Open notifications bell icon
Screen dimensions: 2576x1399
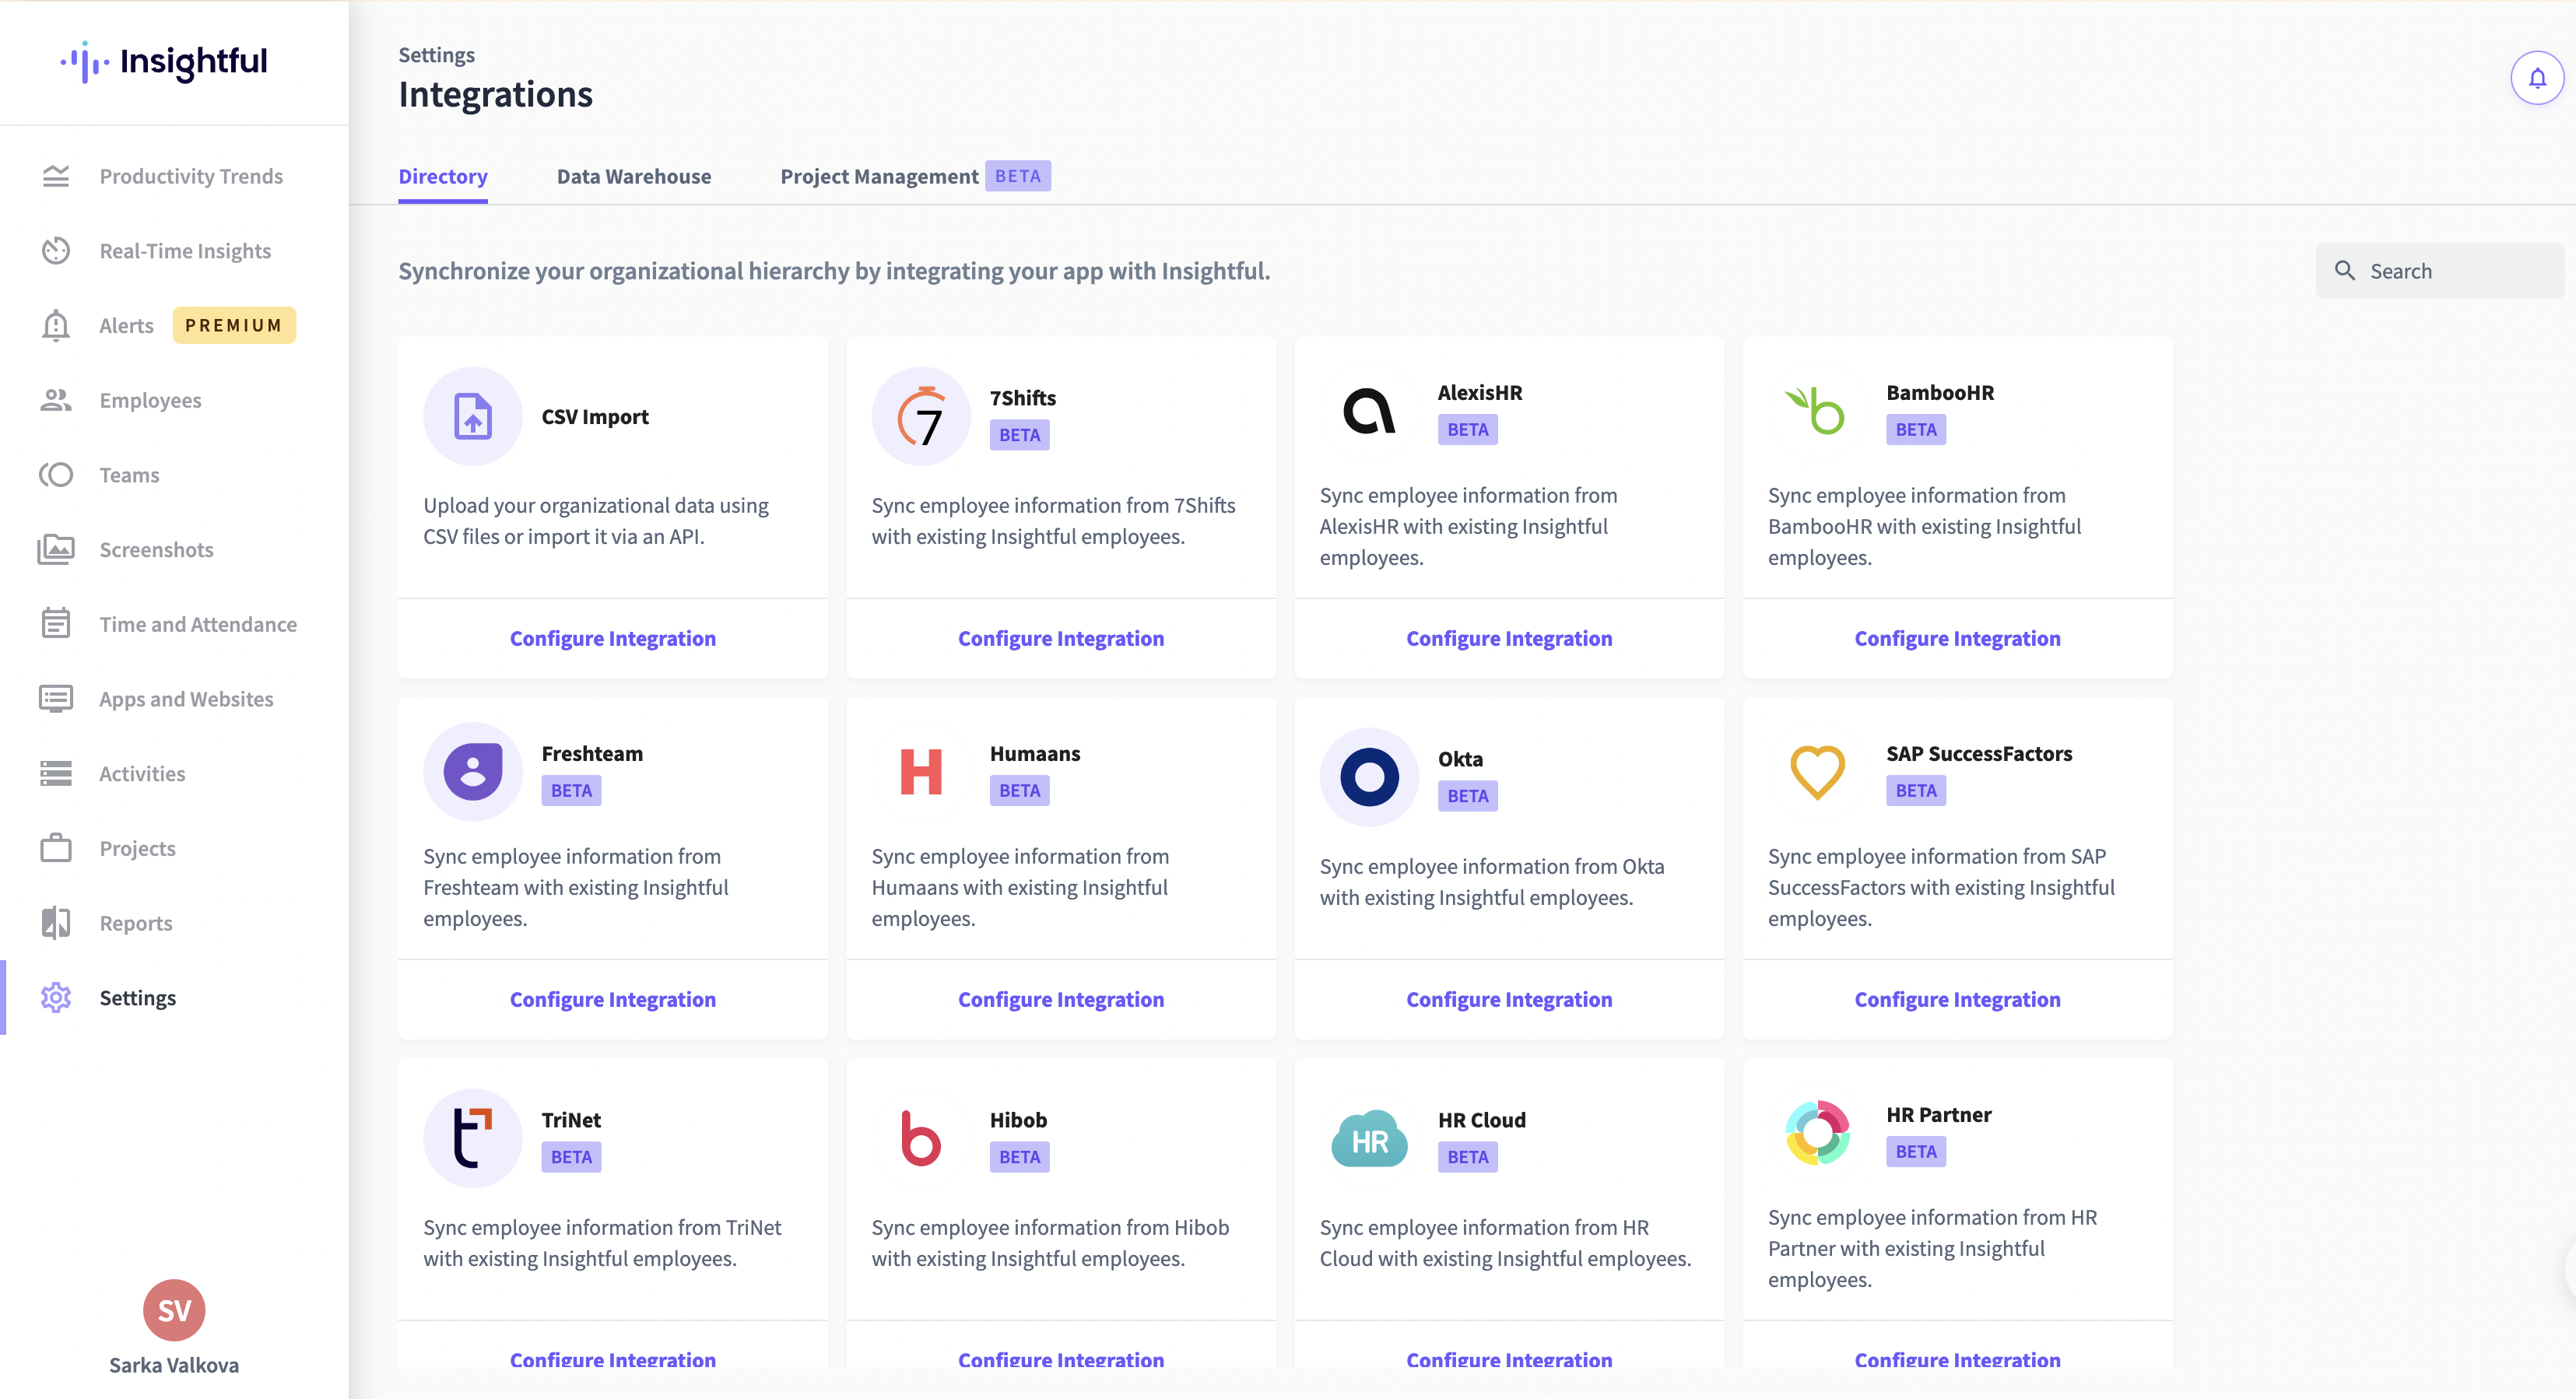coord(2537,78)
